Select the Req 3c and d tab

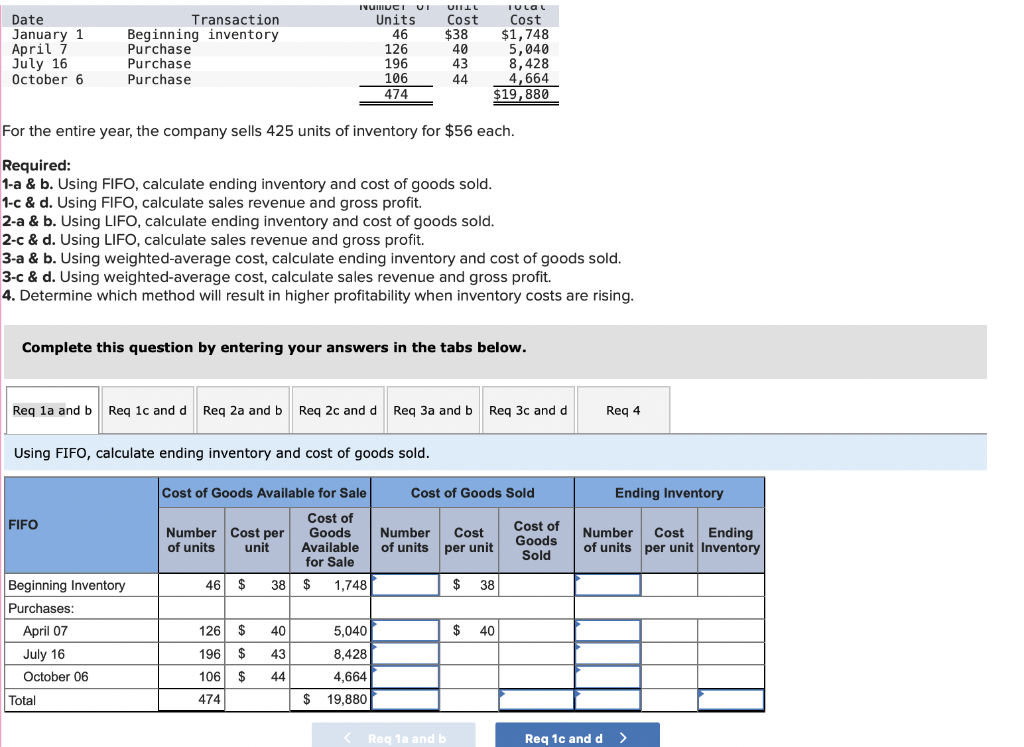[x=528, y=410]
